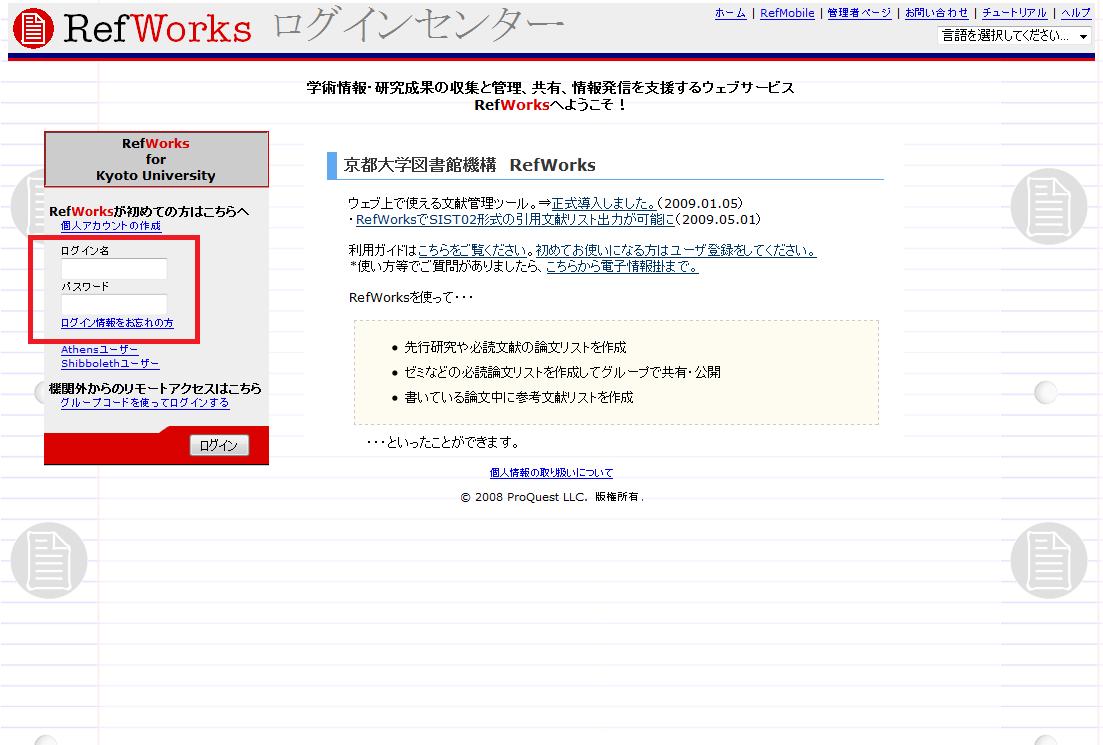Click the RefWorksへようこそ welcome text

[550, 106]
